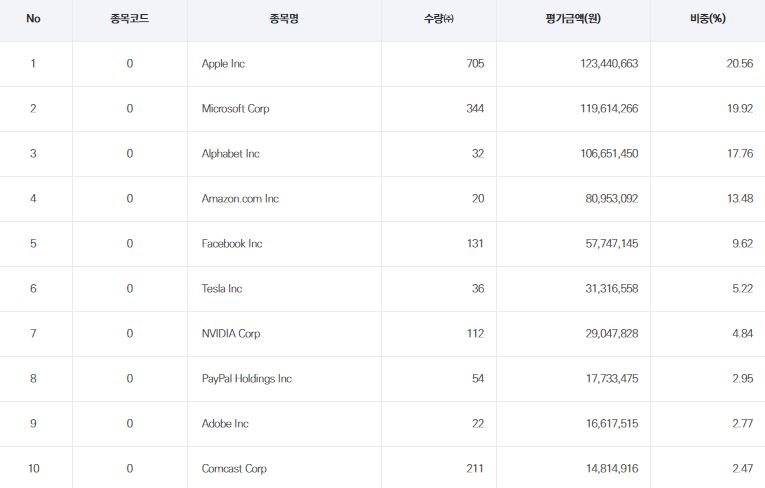Click the weight value 13.48
Image resolution: width=765 pixels, height=488 pixels.
(x=740, y=198)
